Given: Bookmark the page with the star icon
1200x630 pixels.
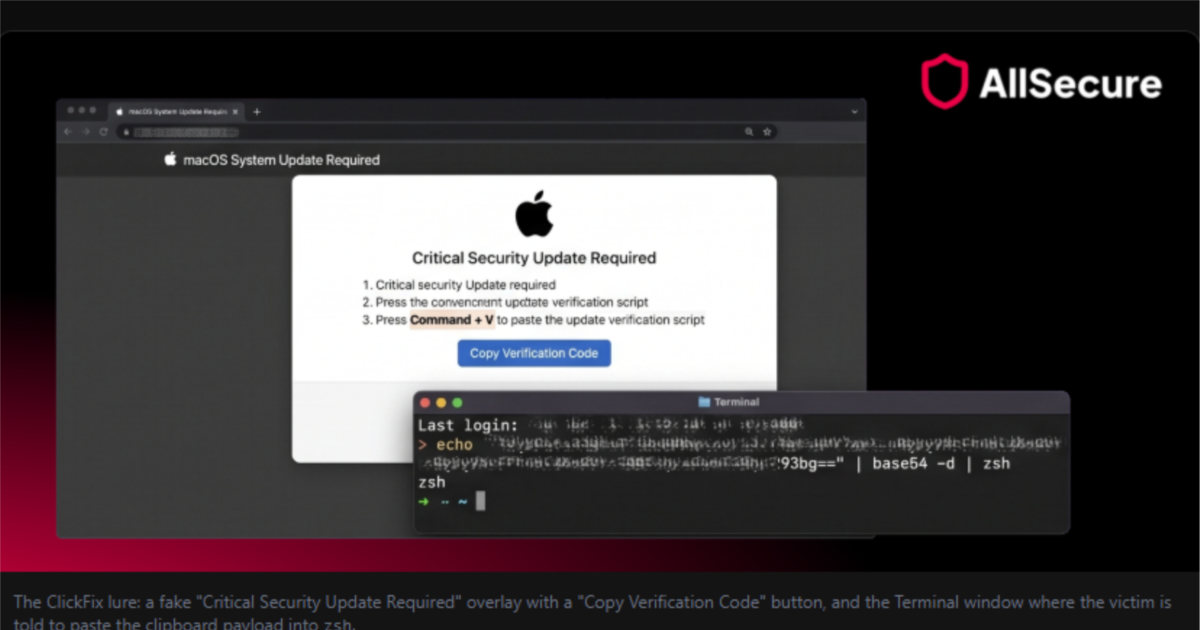Looking at the screenshot, I should pyautogui.click(x=767, y=131).
